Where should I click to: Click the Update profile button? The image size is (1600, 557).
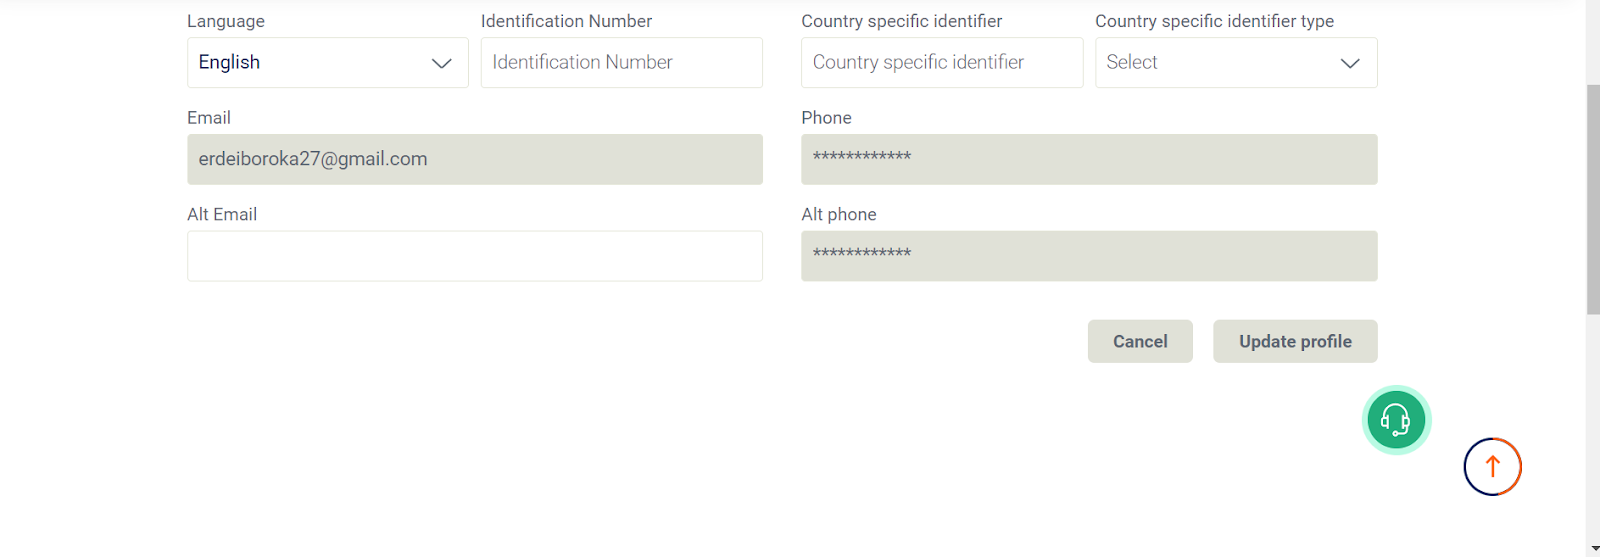(x=1295, y=341)
